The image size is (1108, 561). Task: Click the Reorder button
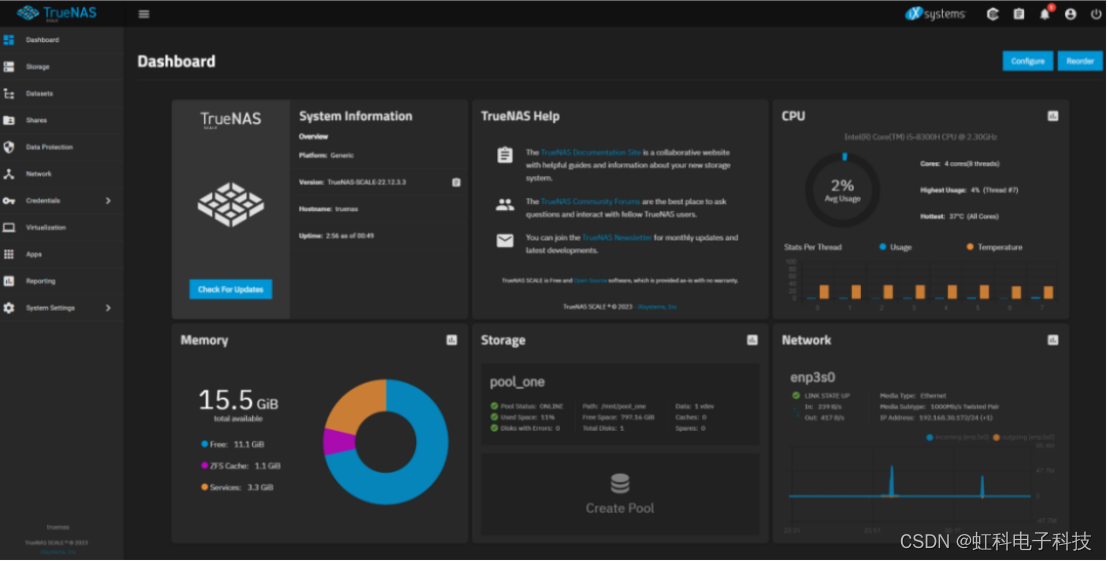pyautogui.click(x=1080, y=61)
